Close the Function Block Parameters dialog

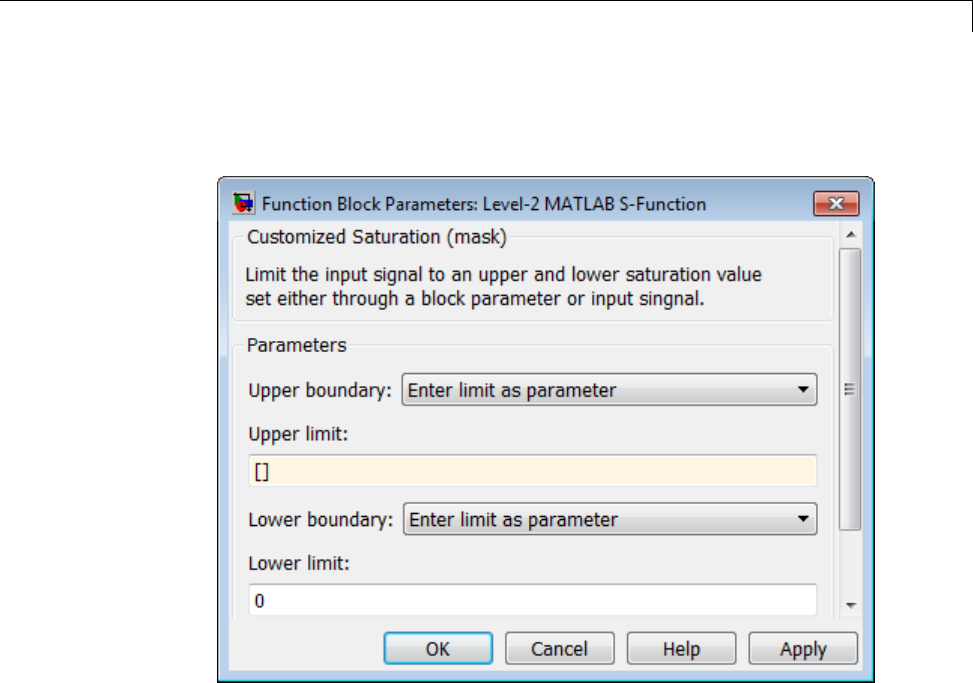pos(836,204)
